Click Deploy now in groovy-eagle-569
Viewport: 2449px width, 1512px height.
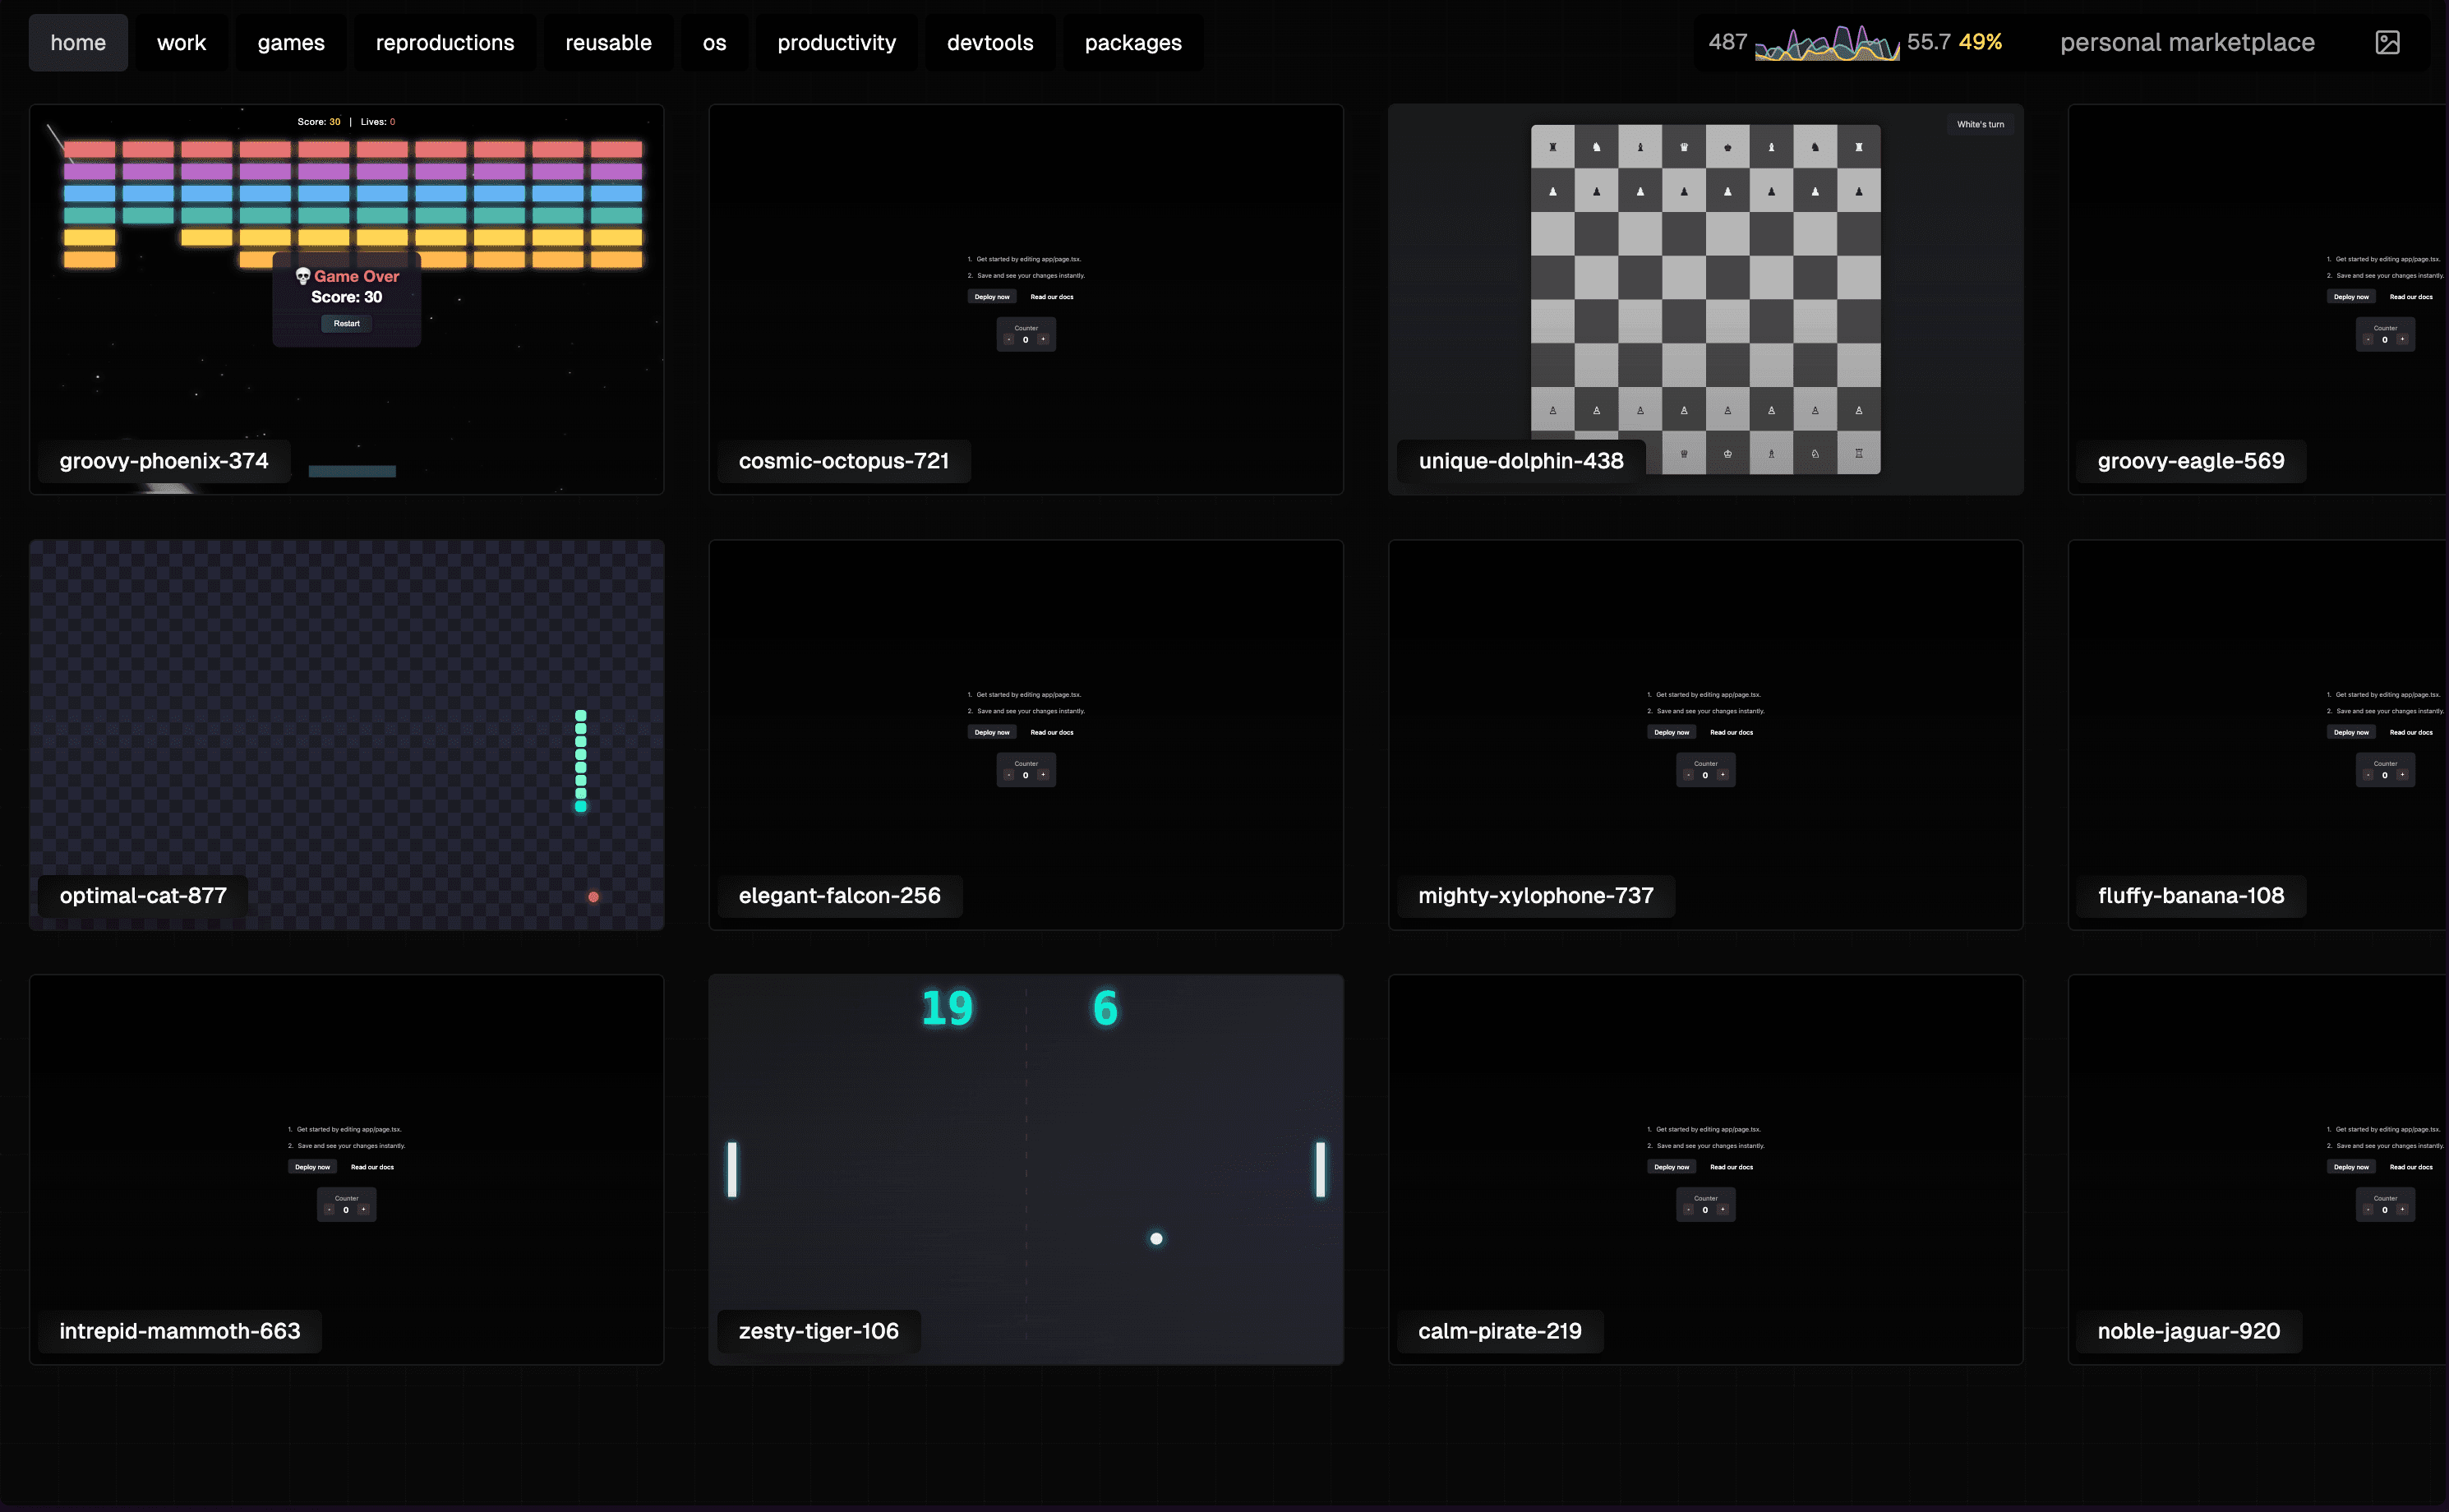pos(2351,297)
